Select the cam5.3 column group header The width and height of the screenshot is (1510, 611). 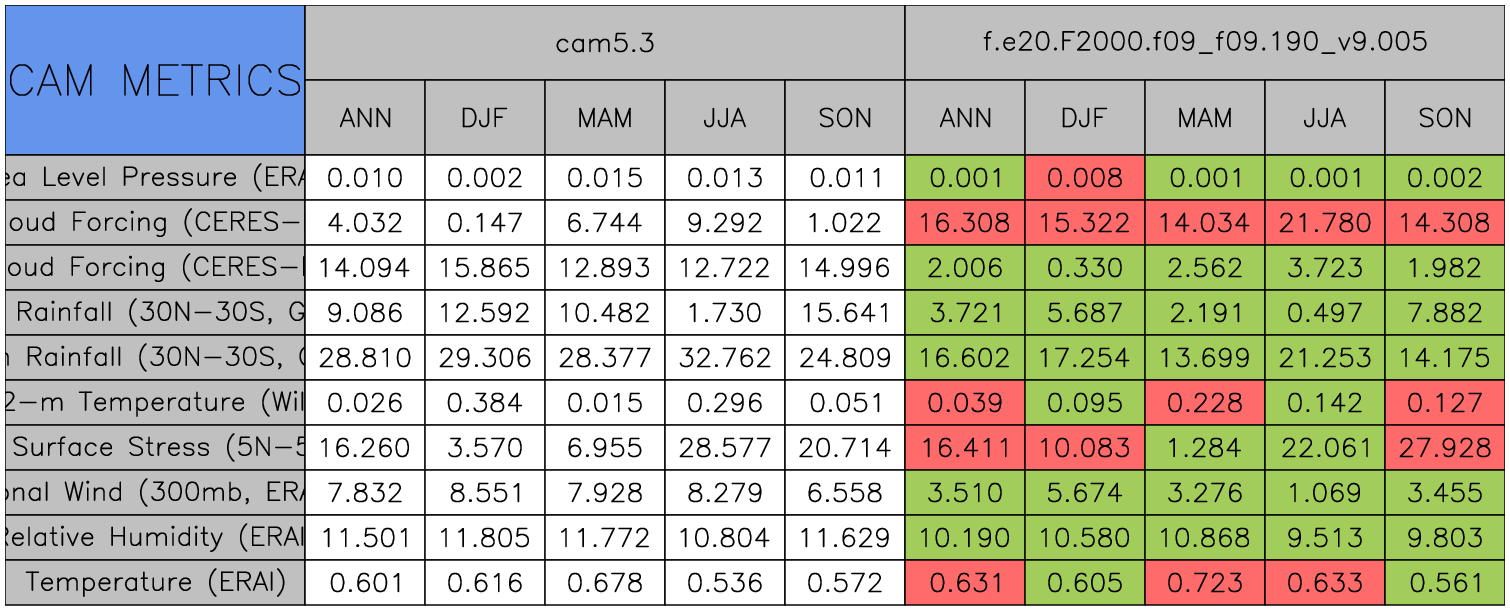pyautogui.click(x=605, y=43)
